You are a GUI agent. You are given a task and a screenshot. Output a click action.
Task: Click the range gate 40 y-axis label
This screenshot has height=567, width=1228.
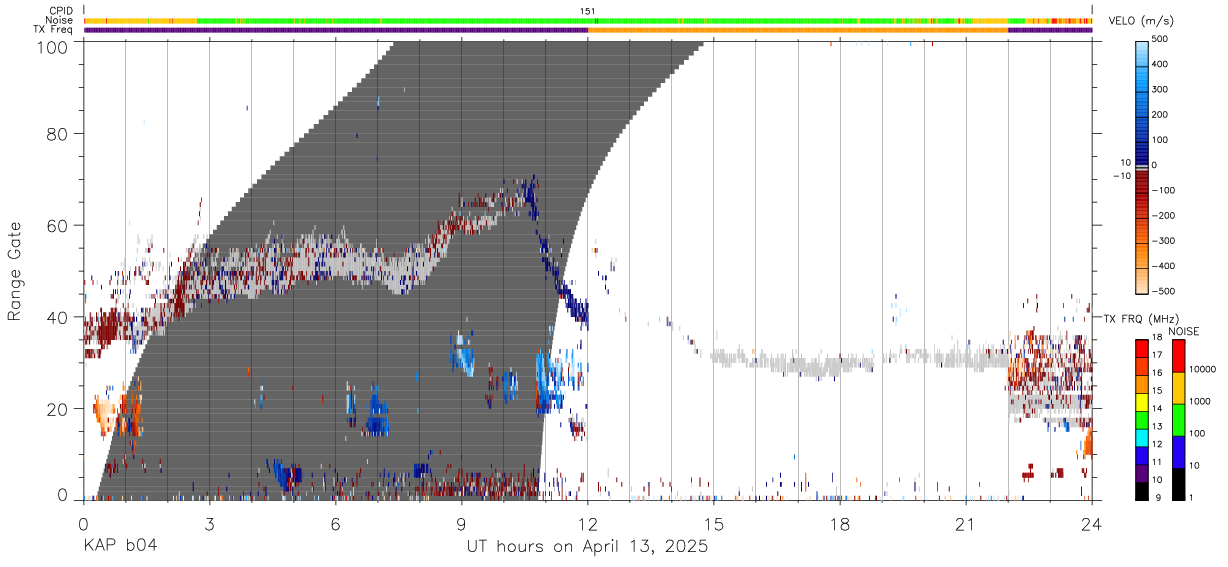[57, 318]
